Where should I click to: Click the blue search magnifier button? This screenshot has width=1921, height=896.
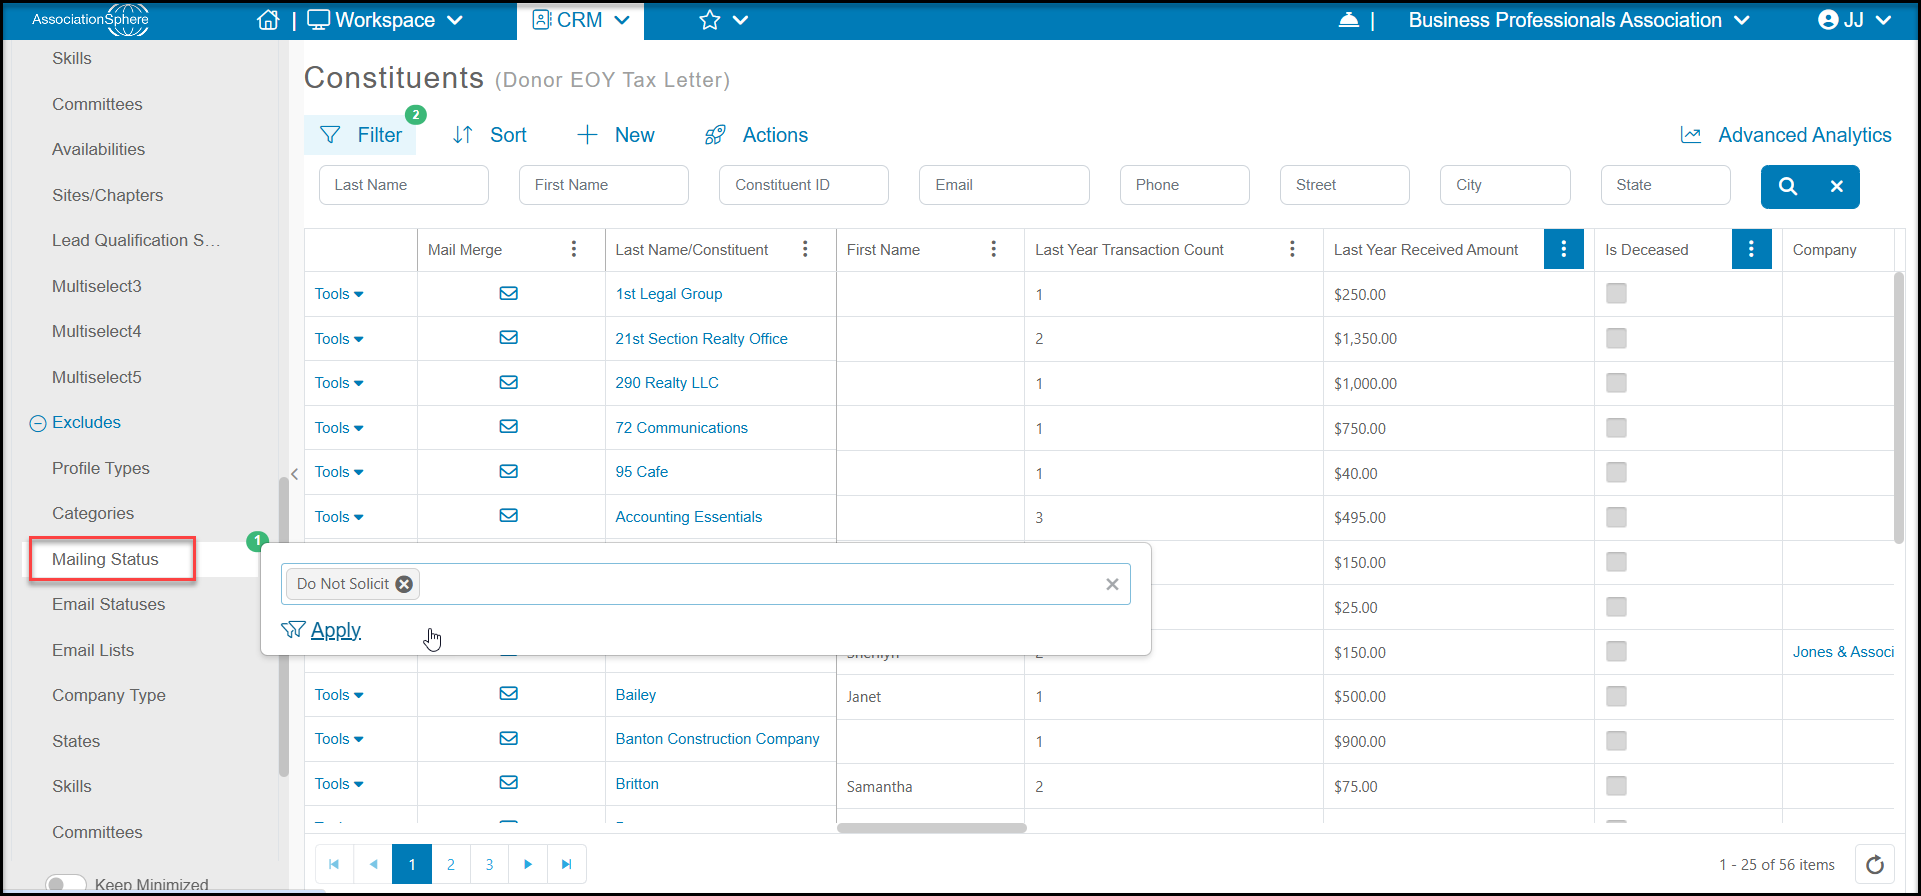click(x=1788, y=186)
